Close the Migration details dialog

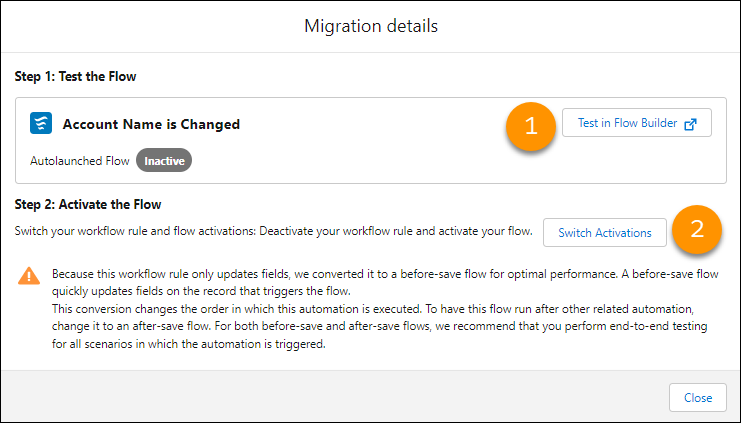tap(697, 397)
